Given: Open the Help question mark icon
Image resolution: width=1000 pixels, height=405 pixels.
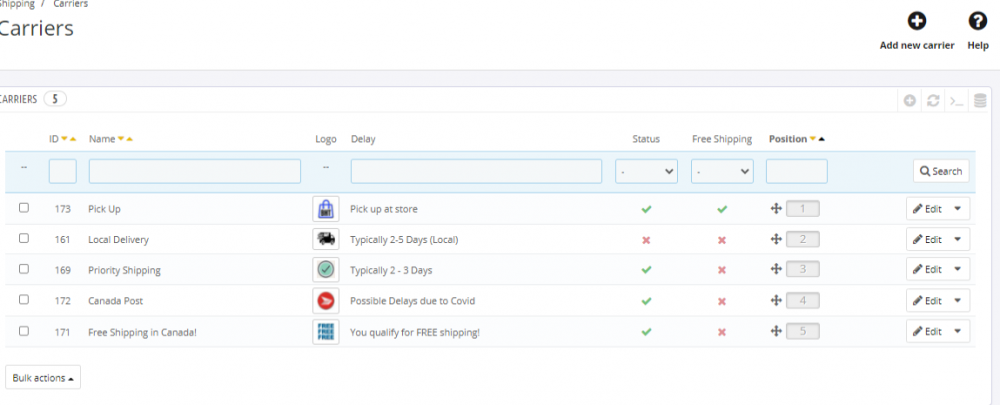Looking at the screenshot, I should [x=978, y=21].
